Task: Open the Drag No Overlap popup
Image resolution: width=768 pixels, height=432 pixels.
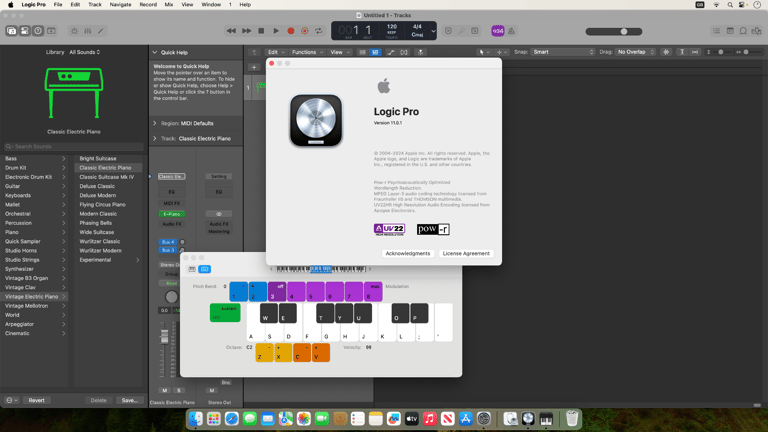Action: click(635, 52)
